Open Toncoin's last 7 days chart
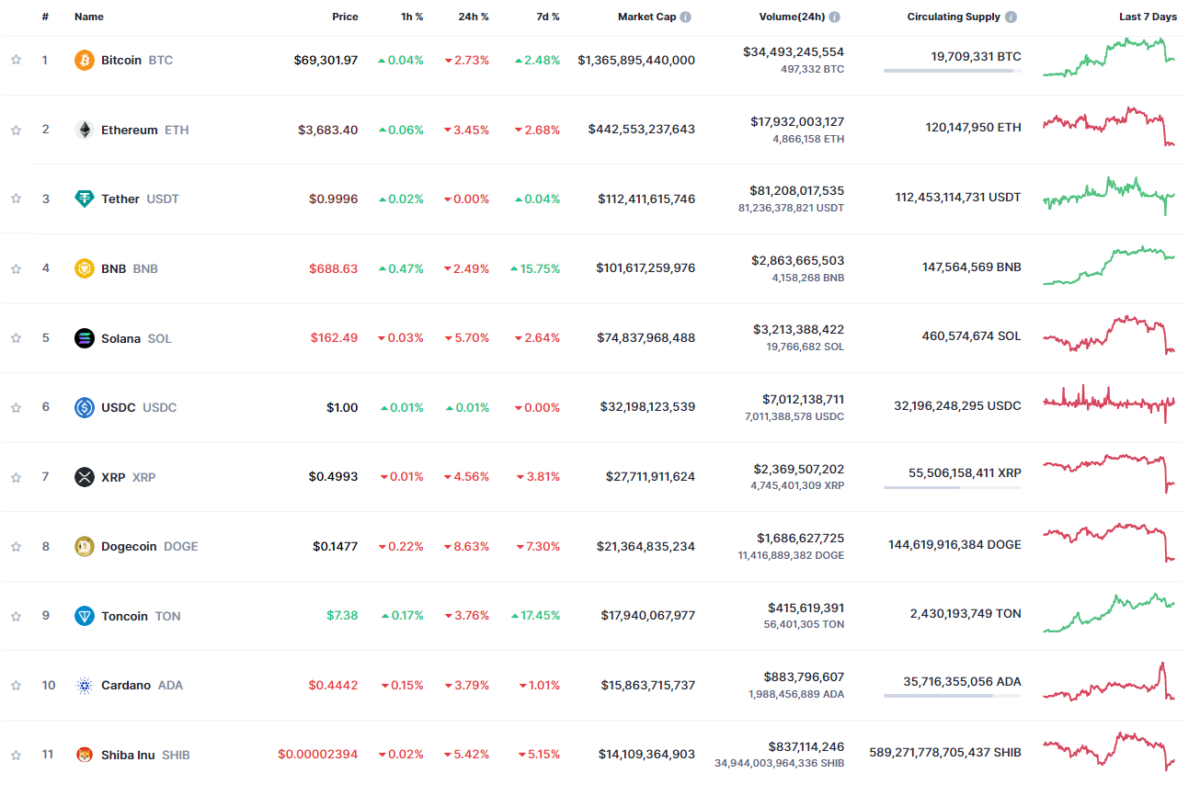Image resolution: width=1200 pixels, height=785 pixels. pos(1109,613)
